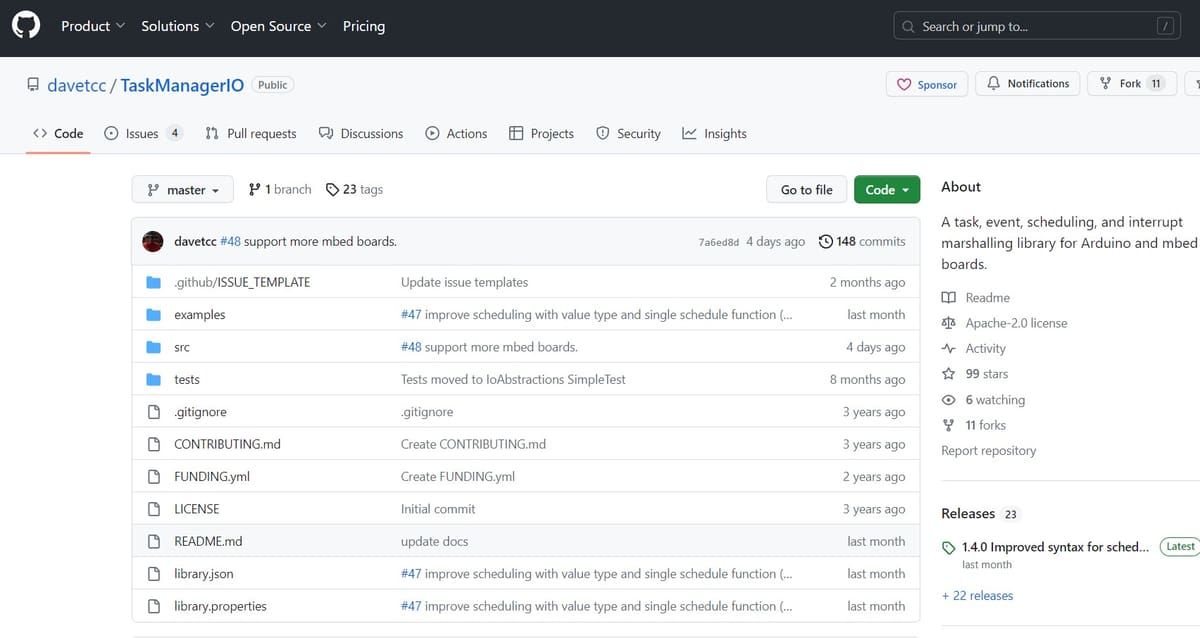Open the Apache-2.0 license link
This screenshot has height=638, width=1200.
(x=1016, y=323)
